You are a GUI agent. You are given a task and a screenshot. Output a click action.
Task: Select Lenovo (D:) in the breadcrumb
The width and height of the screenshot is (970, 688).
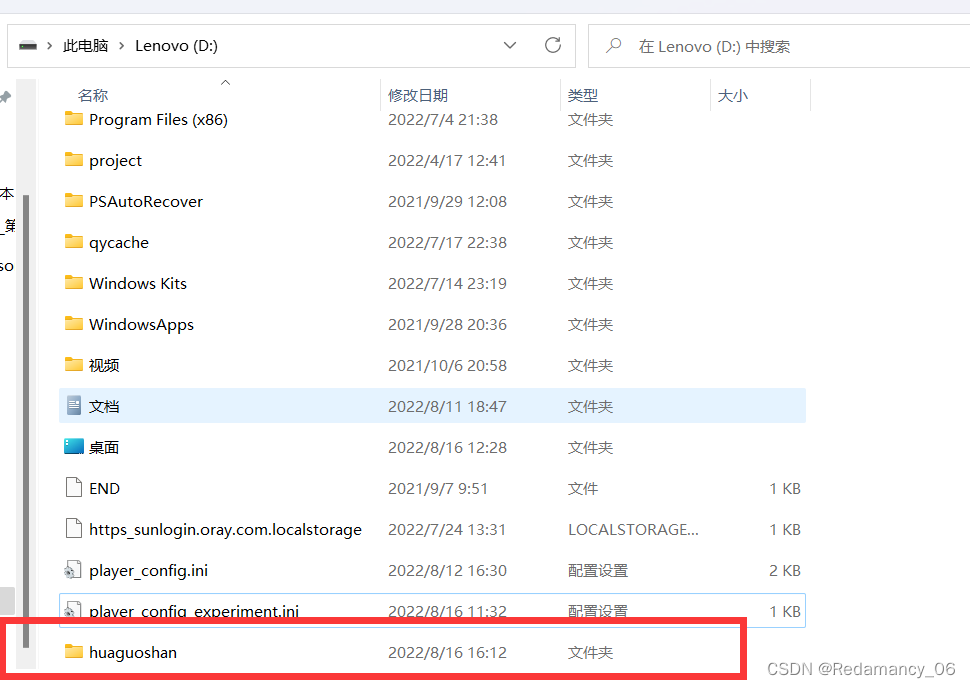point(176,46)
